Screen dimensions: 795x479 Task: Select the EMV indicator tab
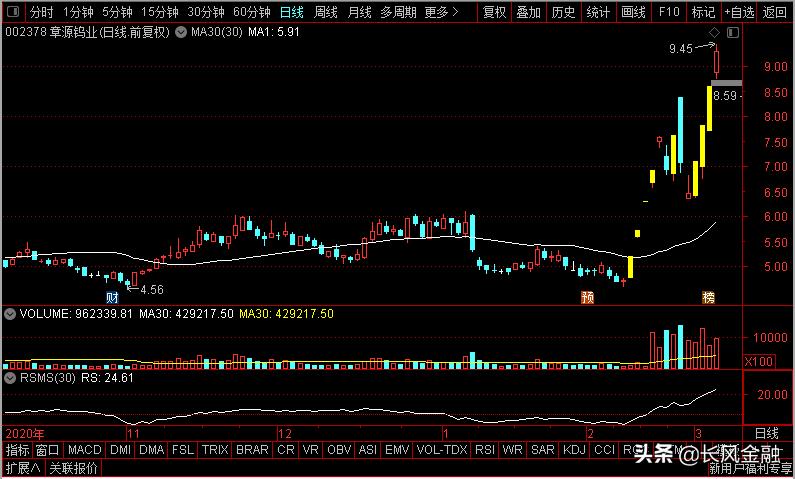[397, 449]
